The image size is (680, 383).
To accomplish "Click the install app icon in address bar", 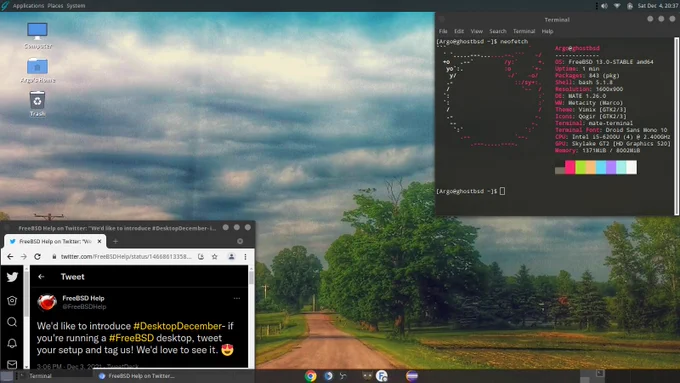I will coord(201,257).
